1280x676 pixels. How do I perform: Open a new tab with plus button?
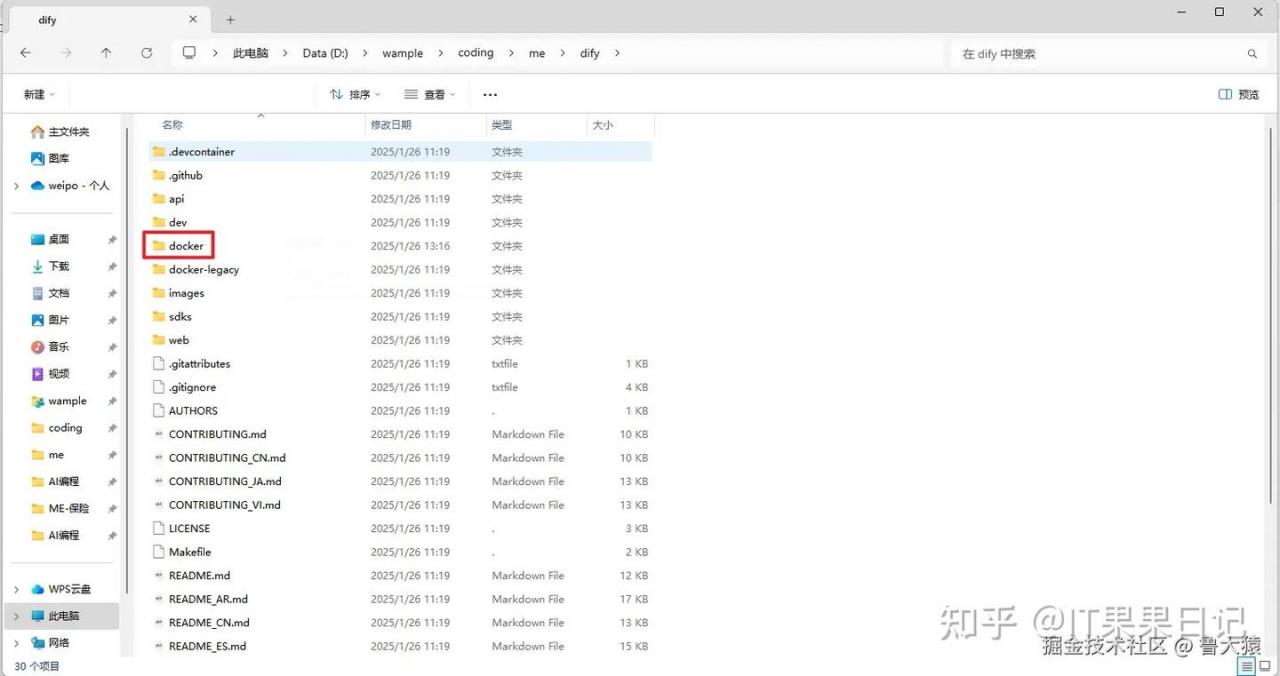click(x=230, y=20)
